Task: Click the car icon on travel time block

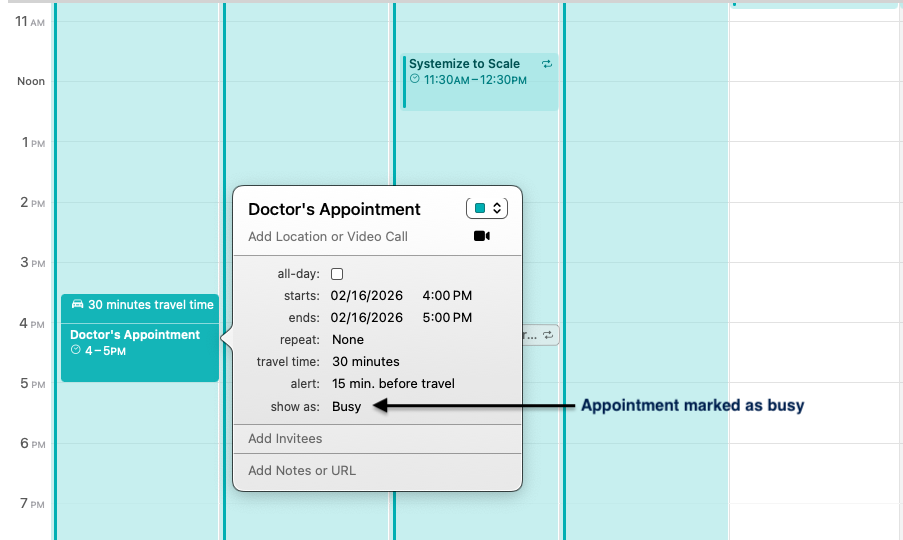Action: pos(77,305)
